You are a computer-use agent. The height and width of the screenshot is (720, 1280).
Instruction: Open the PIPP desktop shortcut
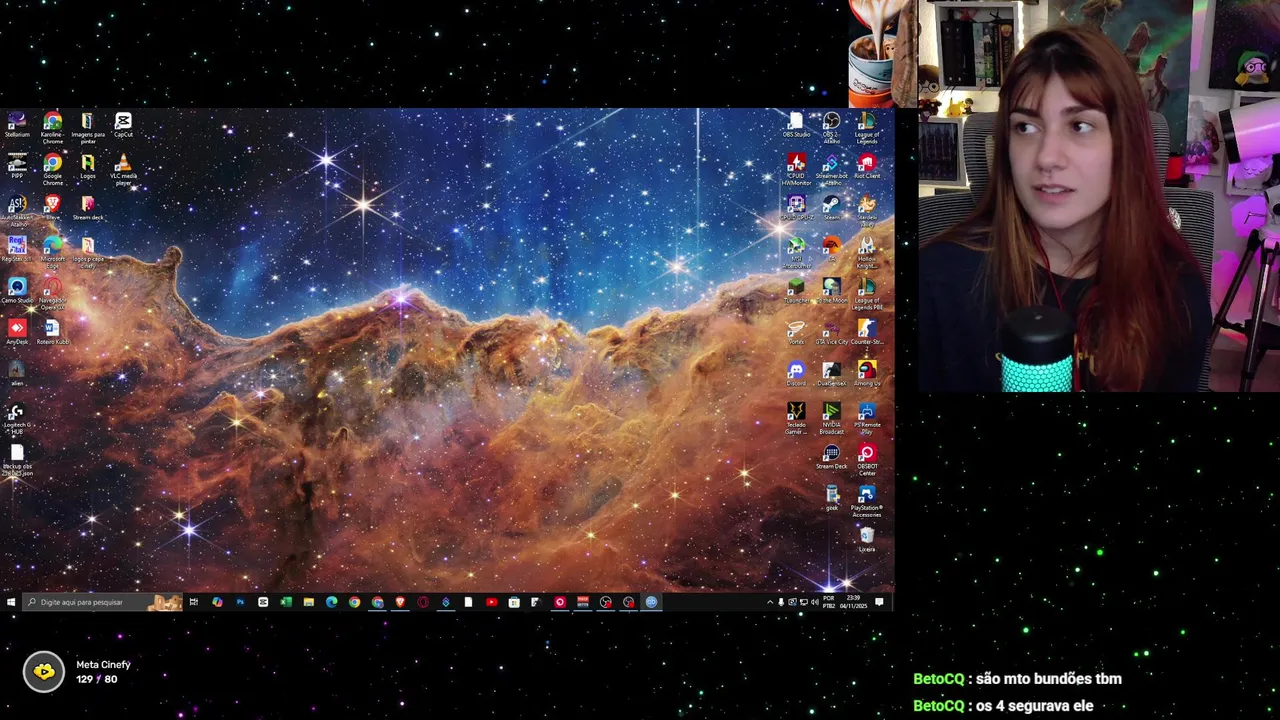[17, 165]
